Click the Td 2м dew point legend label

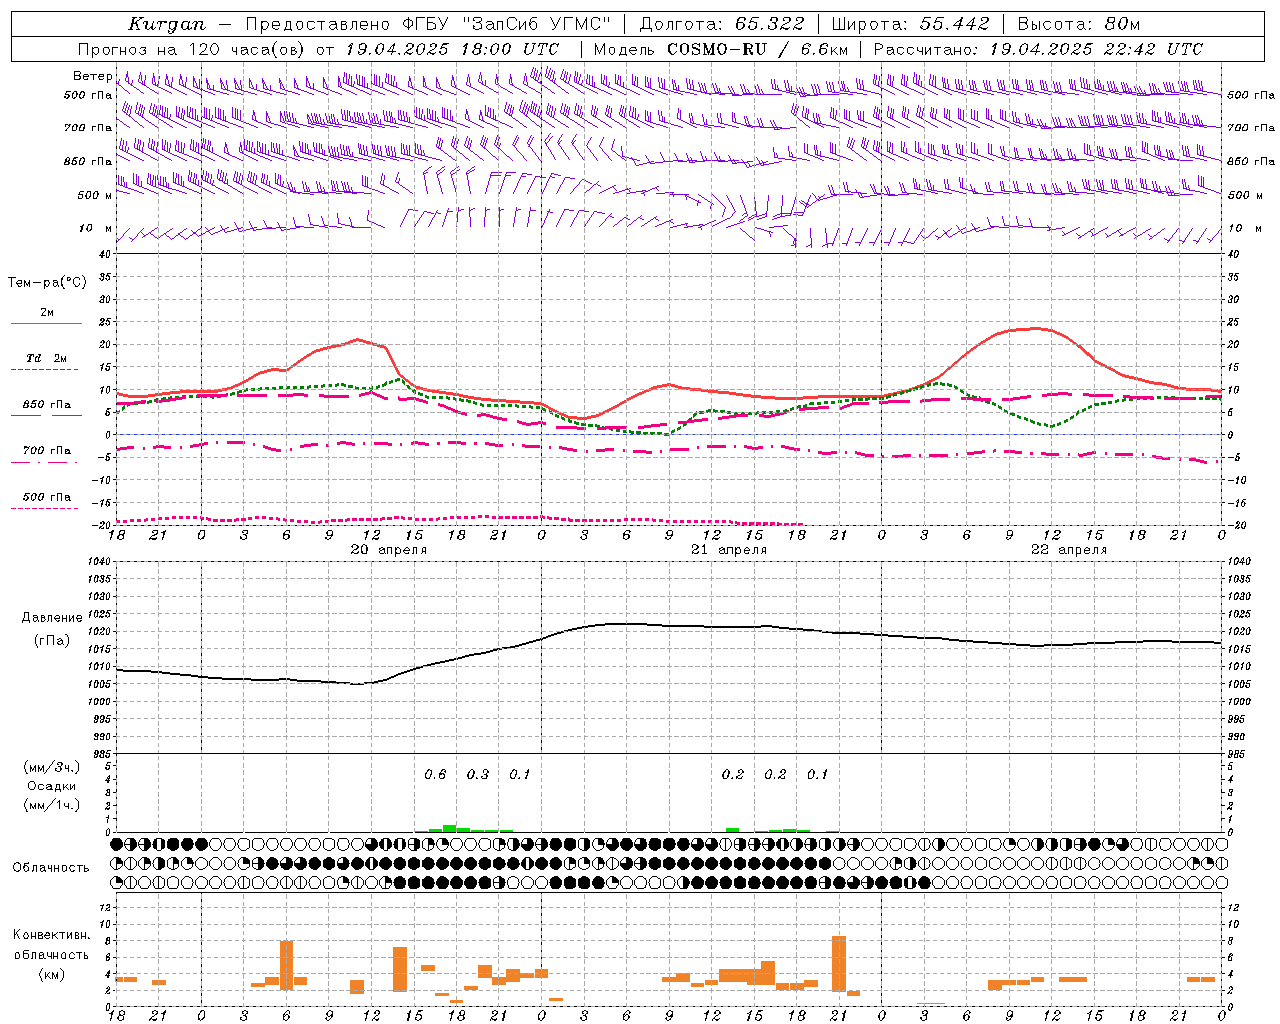coord(46,358)
